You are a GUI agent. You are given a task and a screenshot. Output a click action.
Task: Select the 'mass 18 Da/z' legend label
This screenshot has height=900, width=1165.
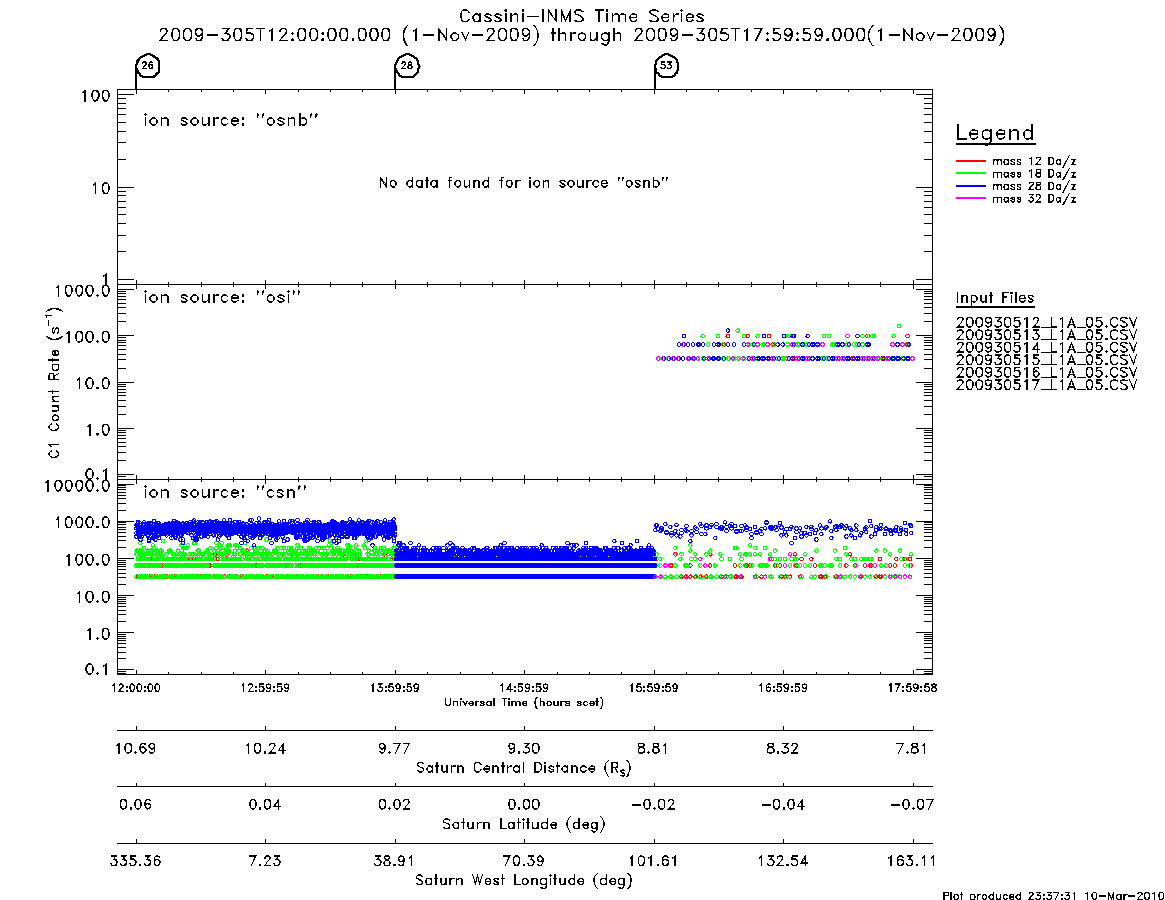pyautogui.click(x=1034, y=174)
